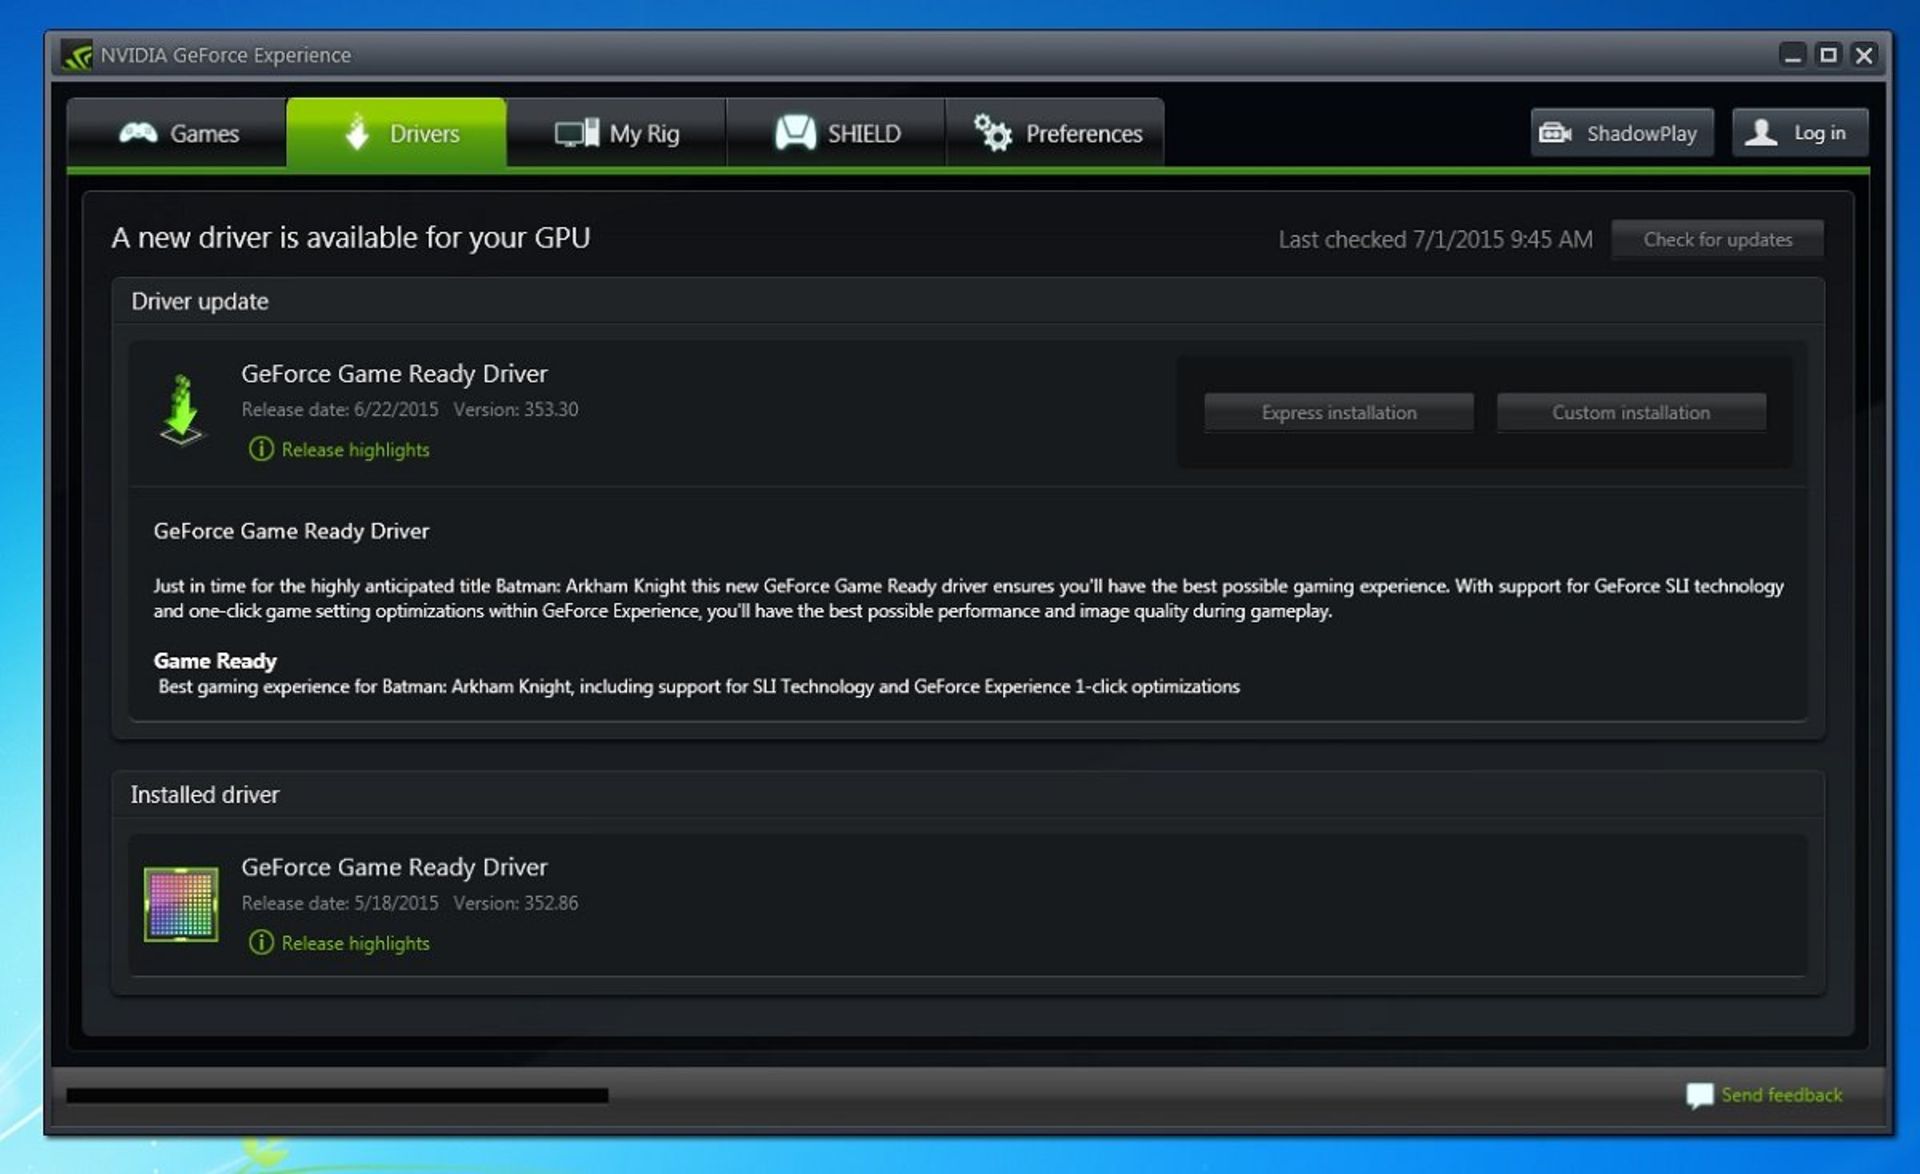1920x1174 pixels.
Task: Click 'Release date: 6/22/2015' text
Action: 340,410
